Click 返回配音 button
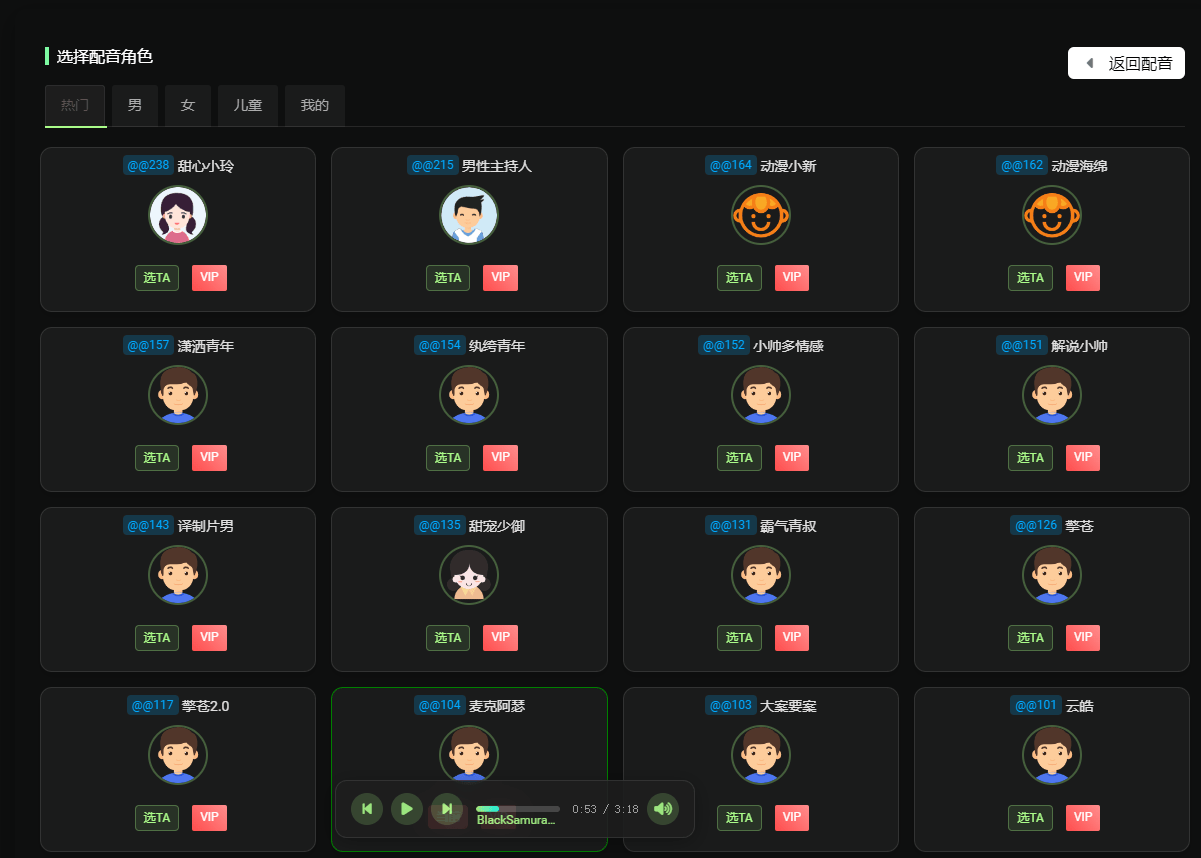Viewport: 1201px width, 858px height. [1127, 63]
